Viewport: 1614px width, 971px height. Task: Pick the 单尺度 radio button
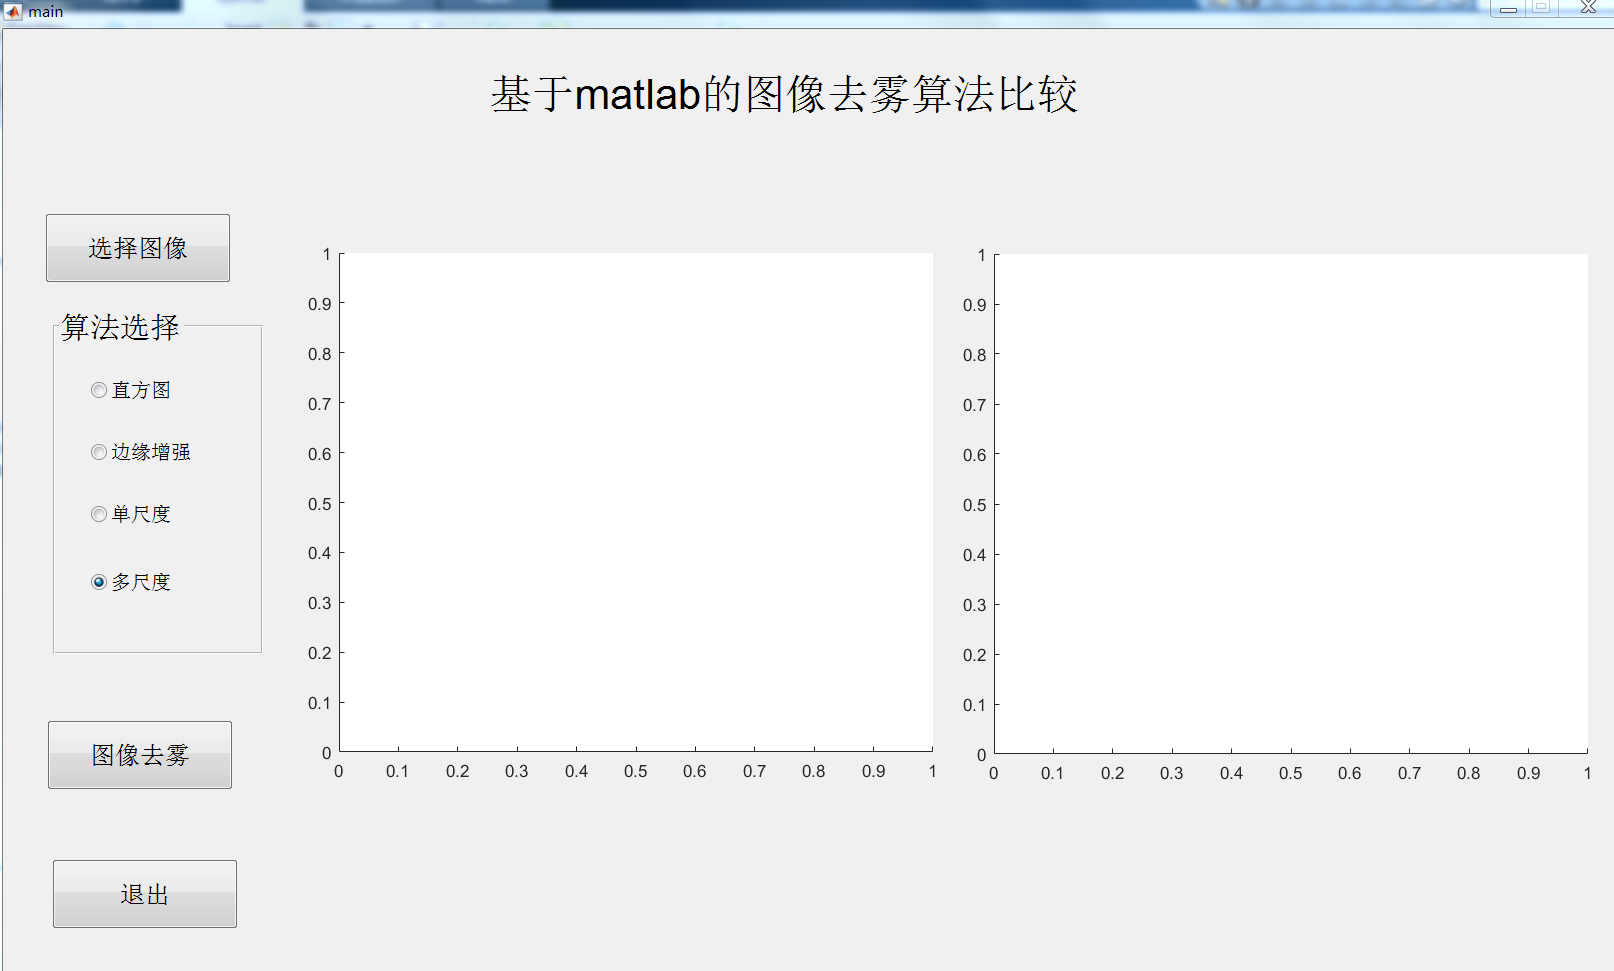tap(131, 514)
